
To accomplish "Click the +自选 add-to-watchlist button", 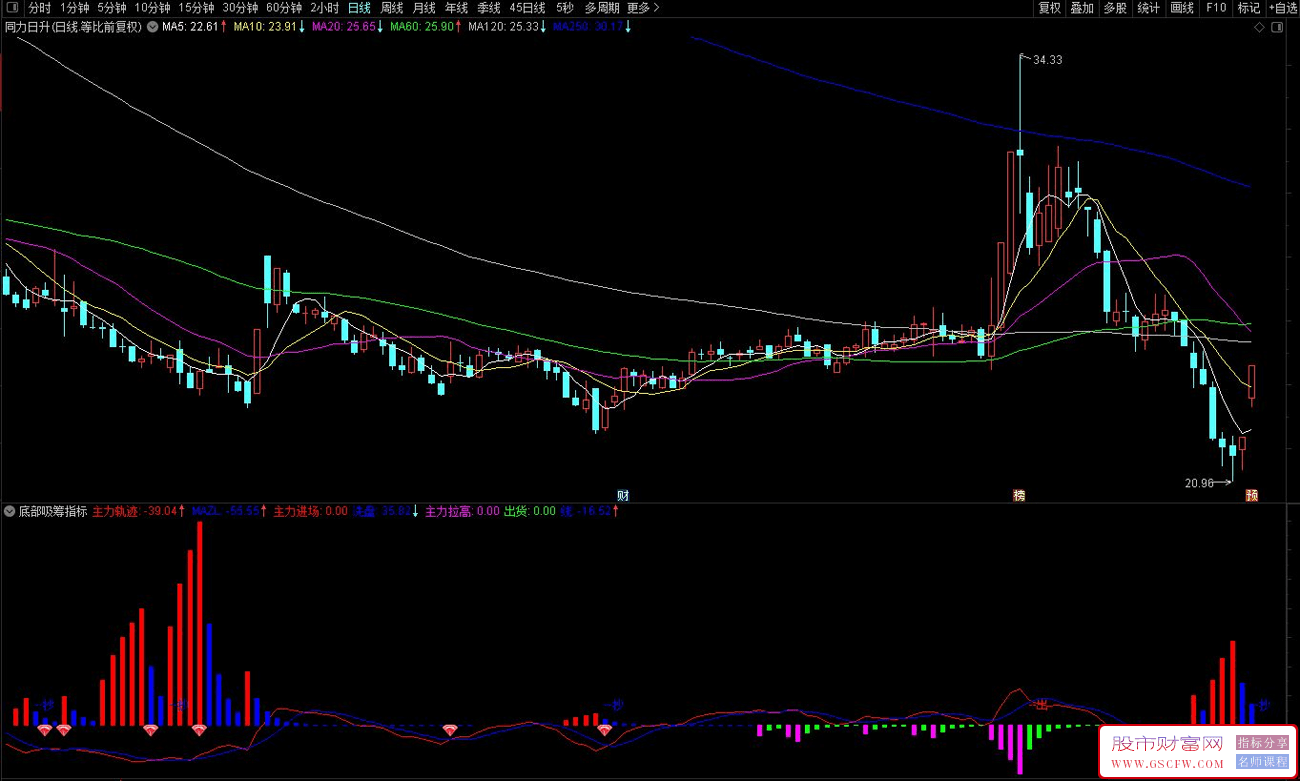I will 1281,8.
